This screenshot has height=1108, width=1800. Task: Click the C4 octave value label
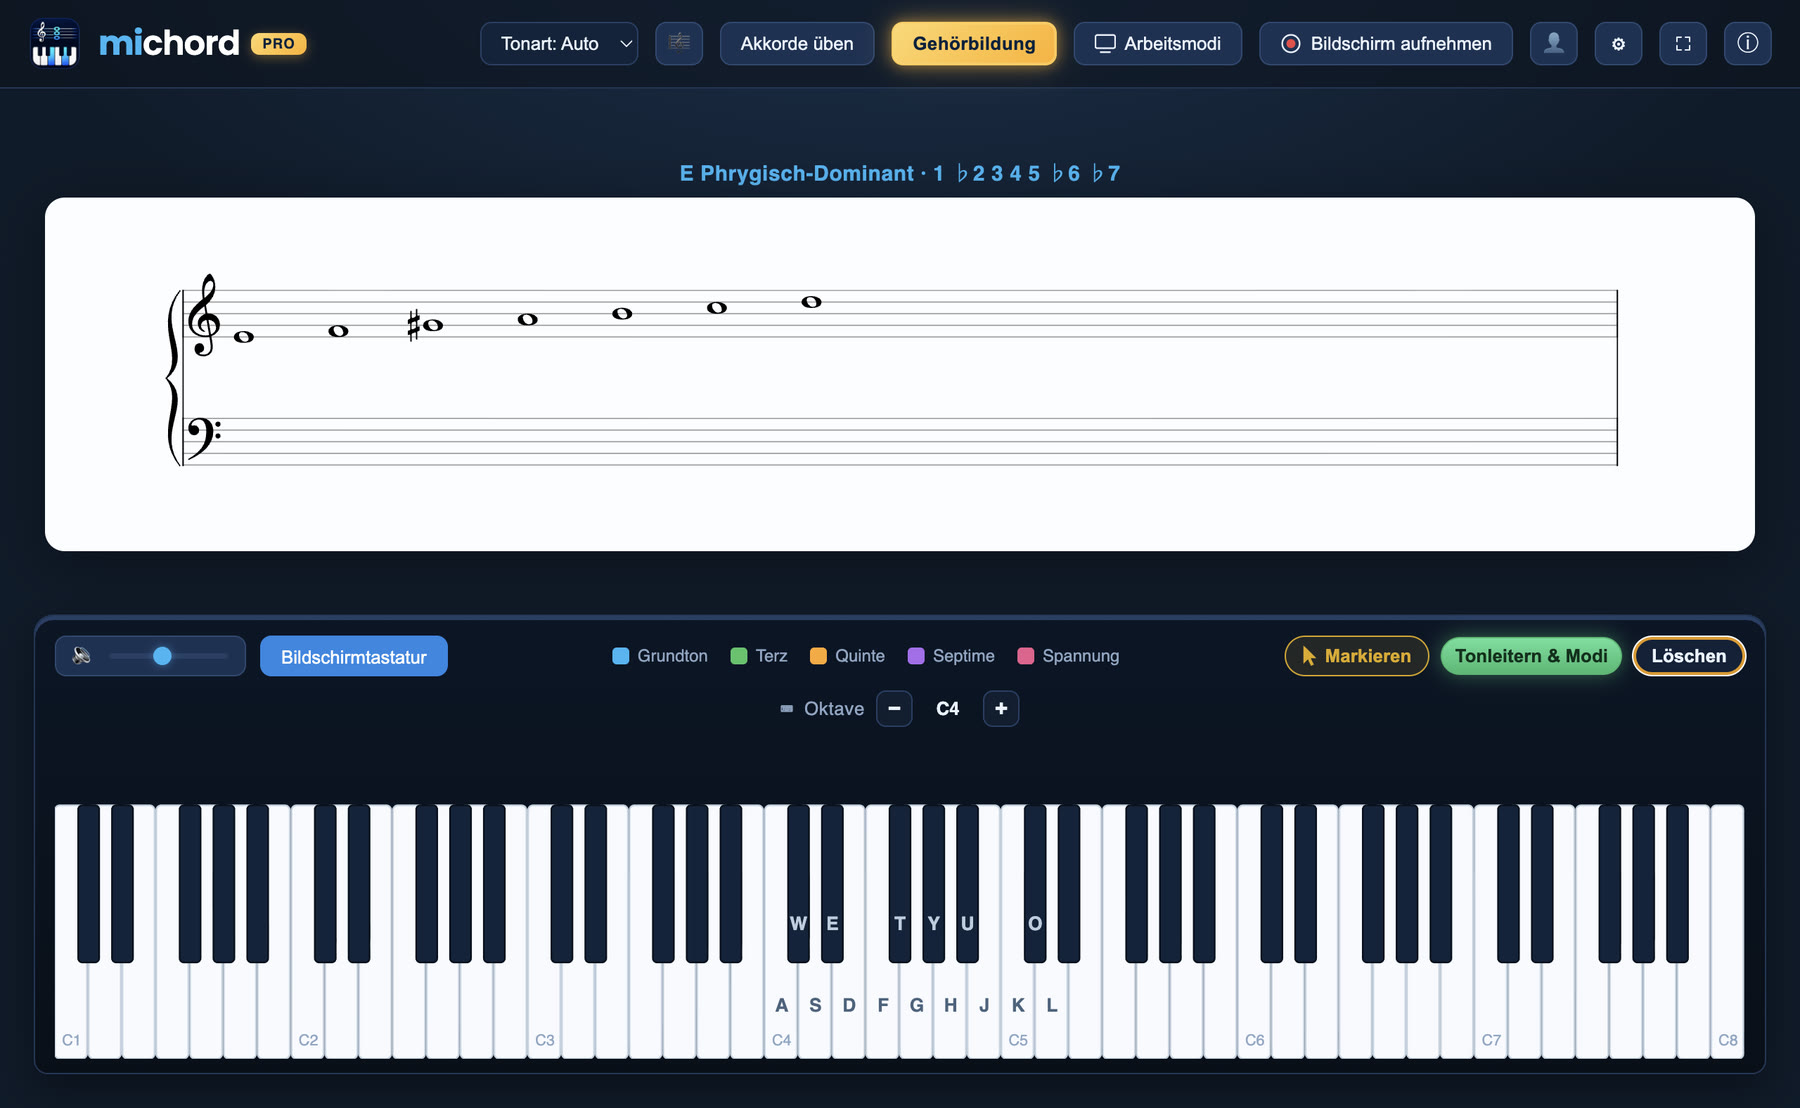[x=947, y=709]
